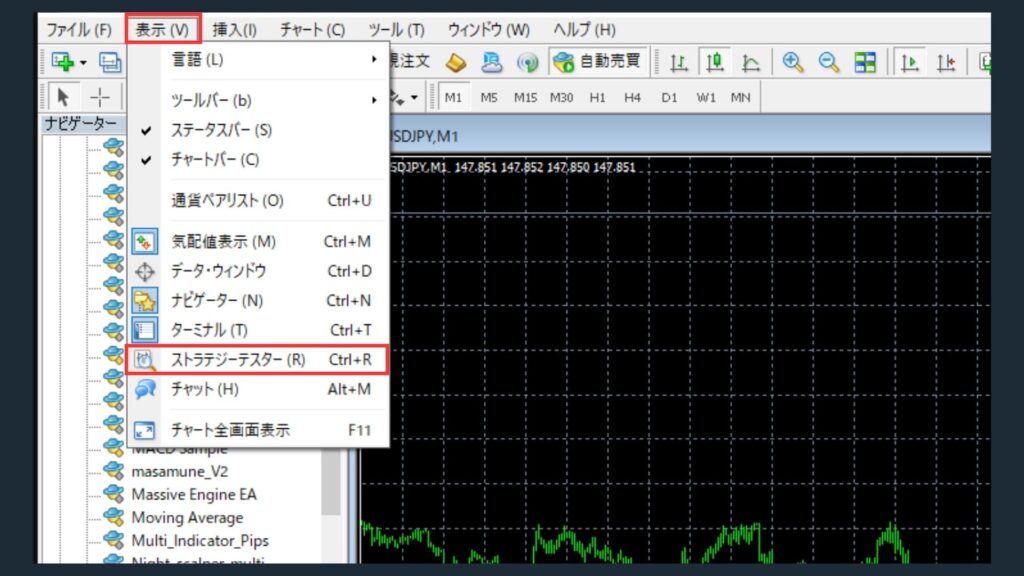1024x576 pixels.
Task: Click the navigator vertical scrollbar
Action: [x=331, y=482]
